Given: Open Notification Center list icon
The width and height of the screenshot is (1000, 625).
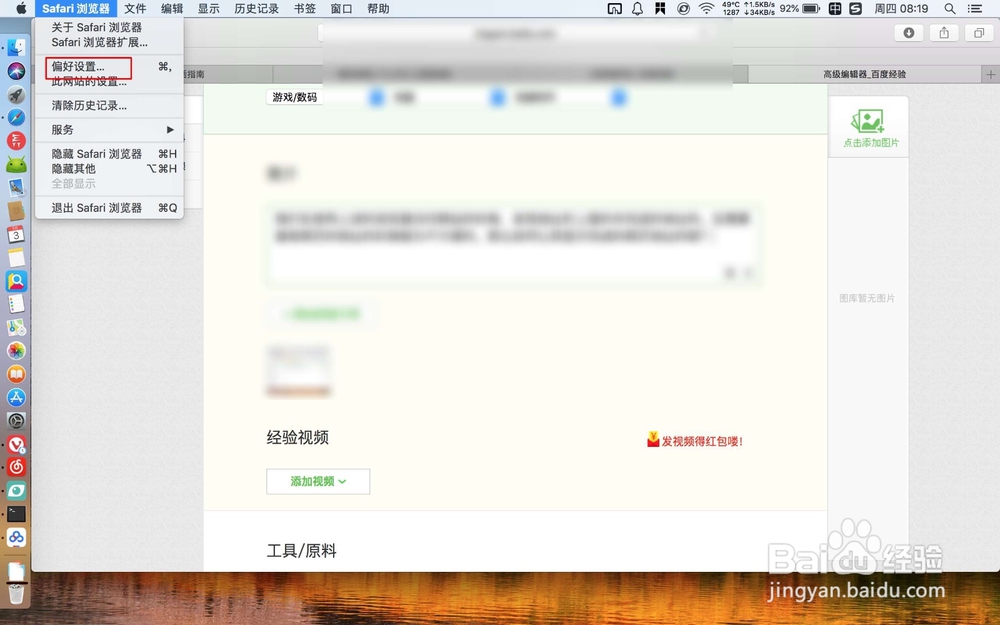Looking at the screenshot, I should pos(975,8).
